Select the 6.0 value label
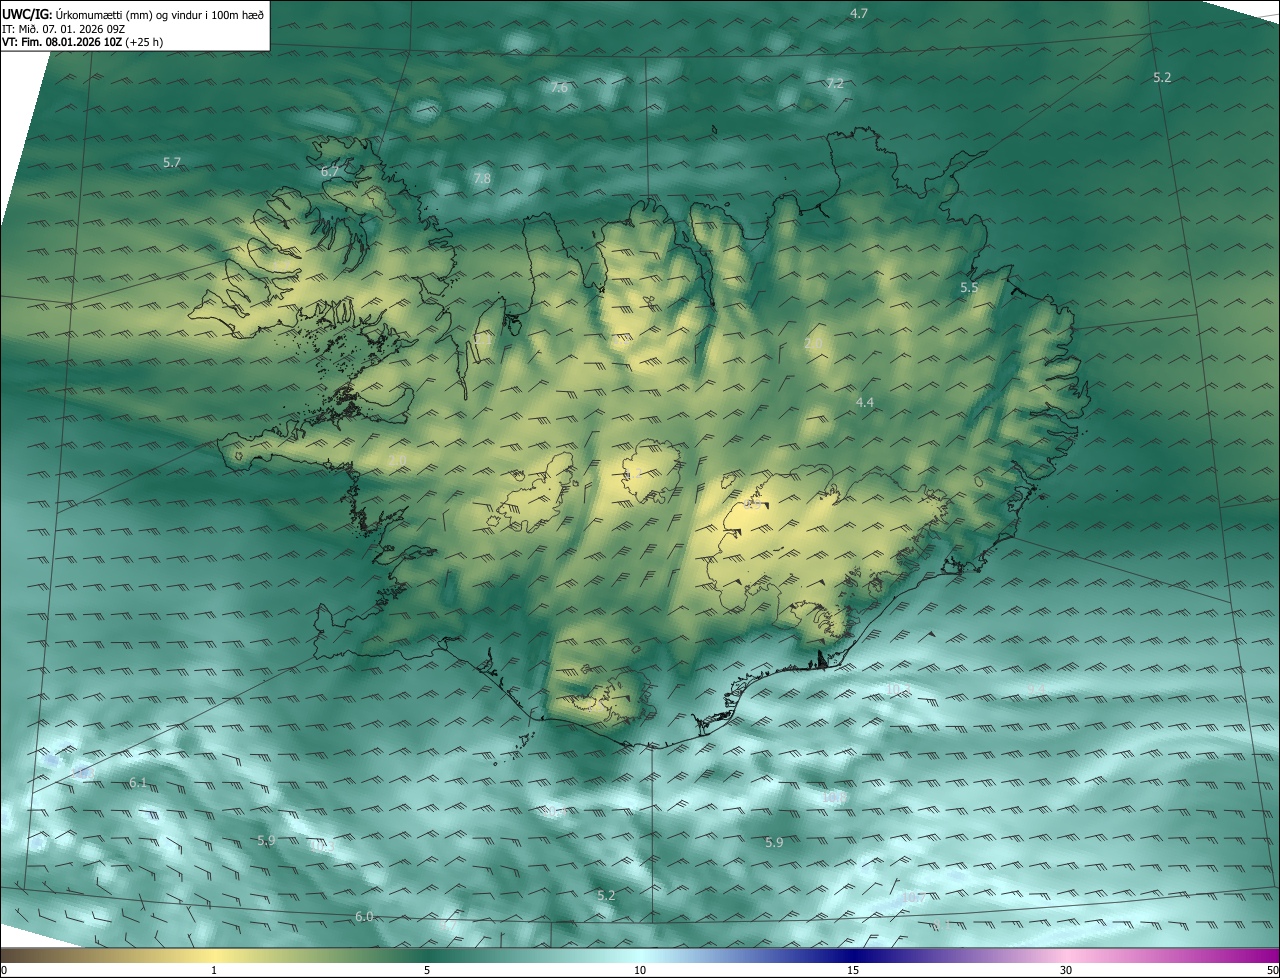 pos(364,916)
